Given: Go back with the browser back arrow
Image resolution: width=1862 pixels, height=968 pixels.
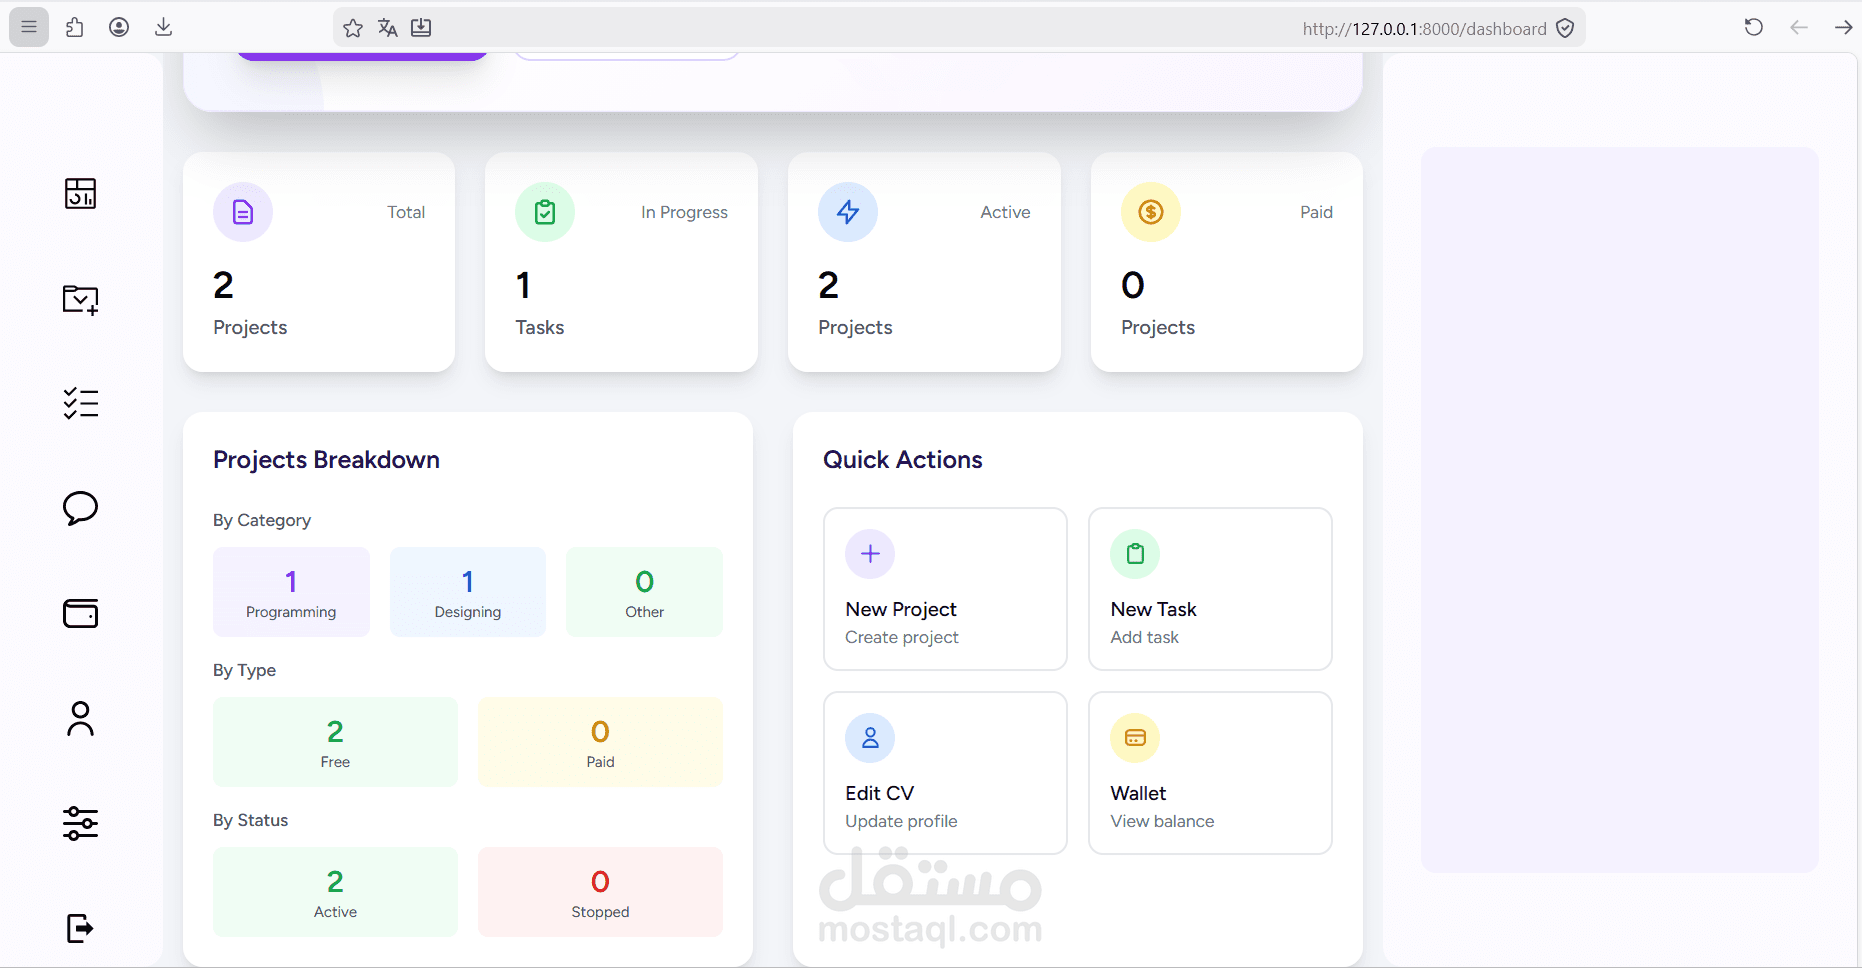Looking at the screenshot, I should point(1799,27).
